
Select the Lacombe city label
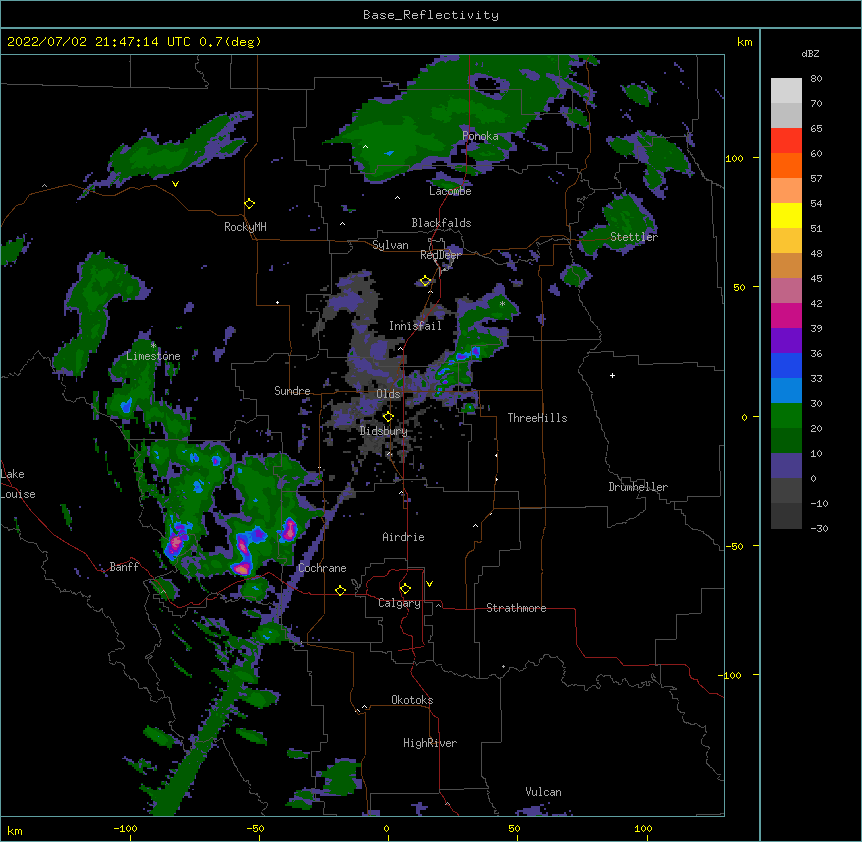click(x=450, y=191)
